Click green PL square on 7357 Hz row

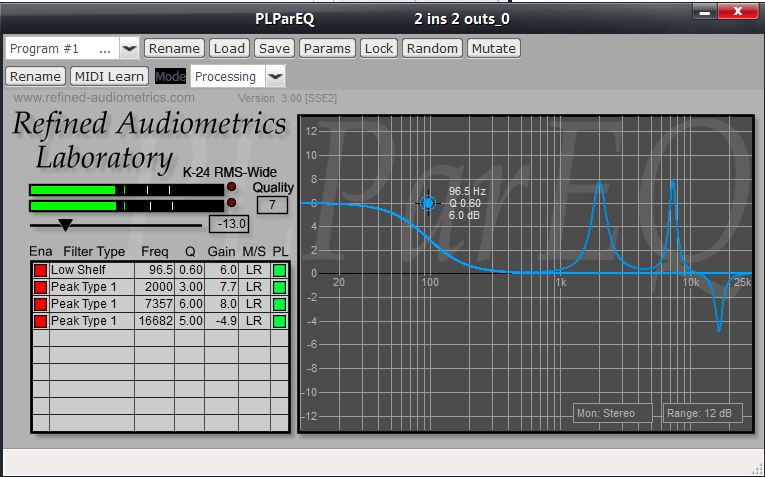coord(279,304)
